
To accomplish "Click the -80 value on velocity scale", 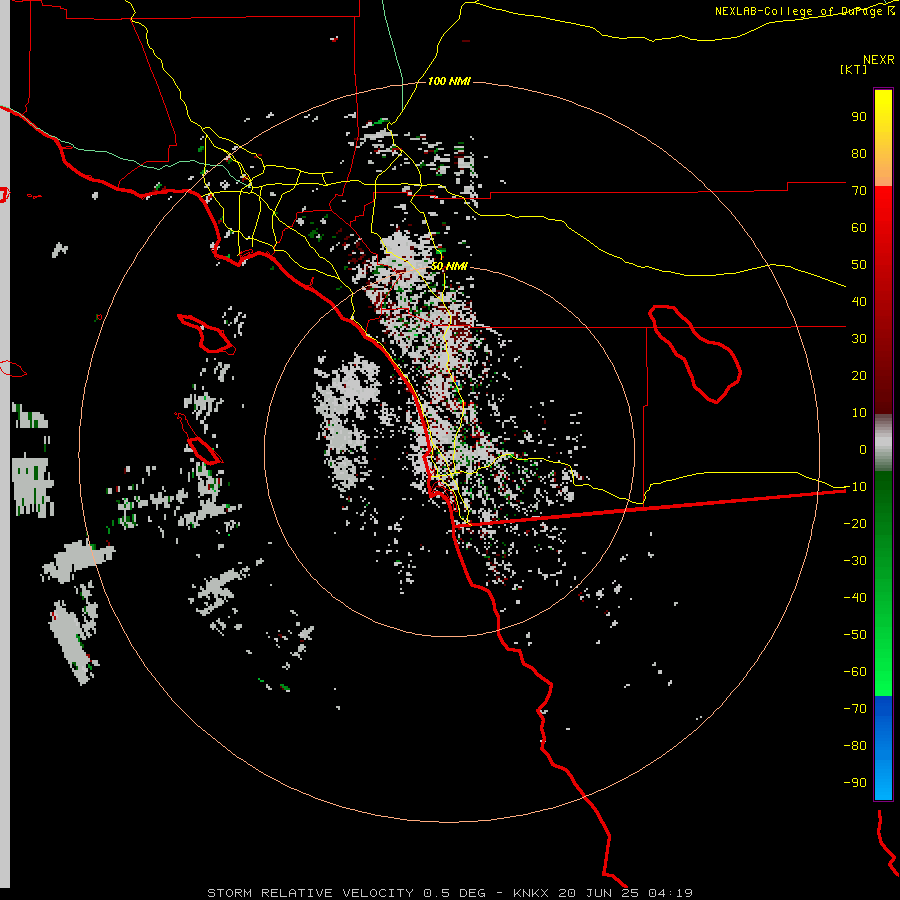I will point(855,746).
